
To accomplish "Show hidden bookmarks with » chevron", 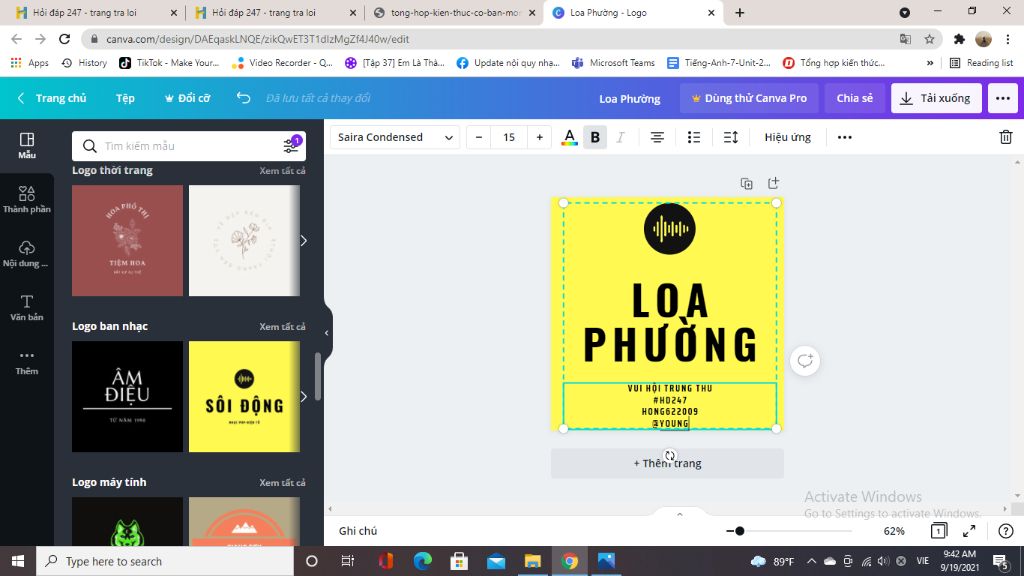I will click(929, 63).
